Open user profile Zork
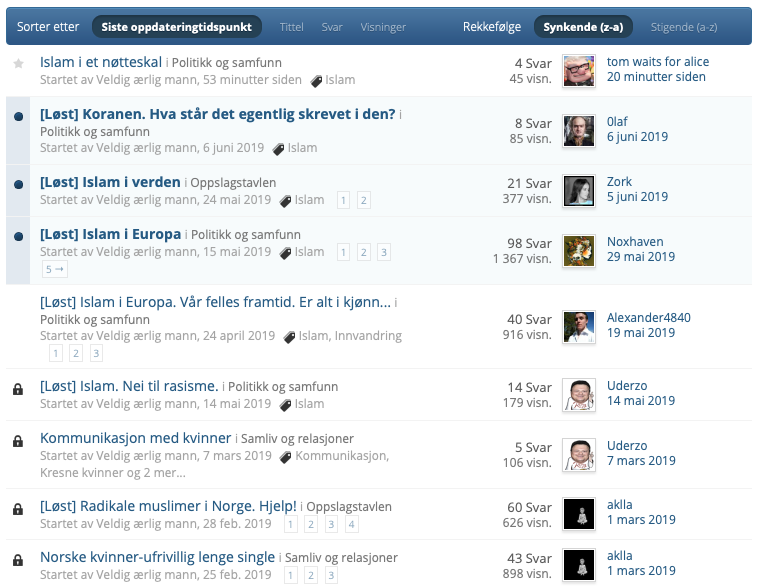 620,181
